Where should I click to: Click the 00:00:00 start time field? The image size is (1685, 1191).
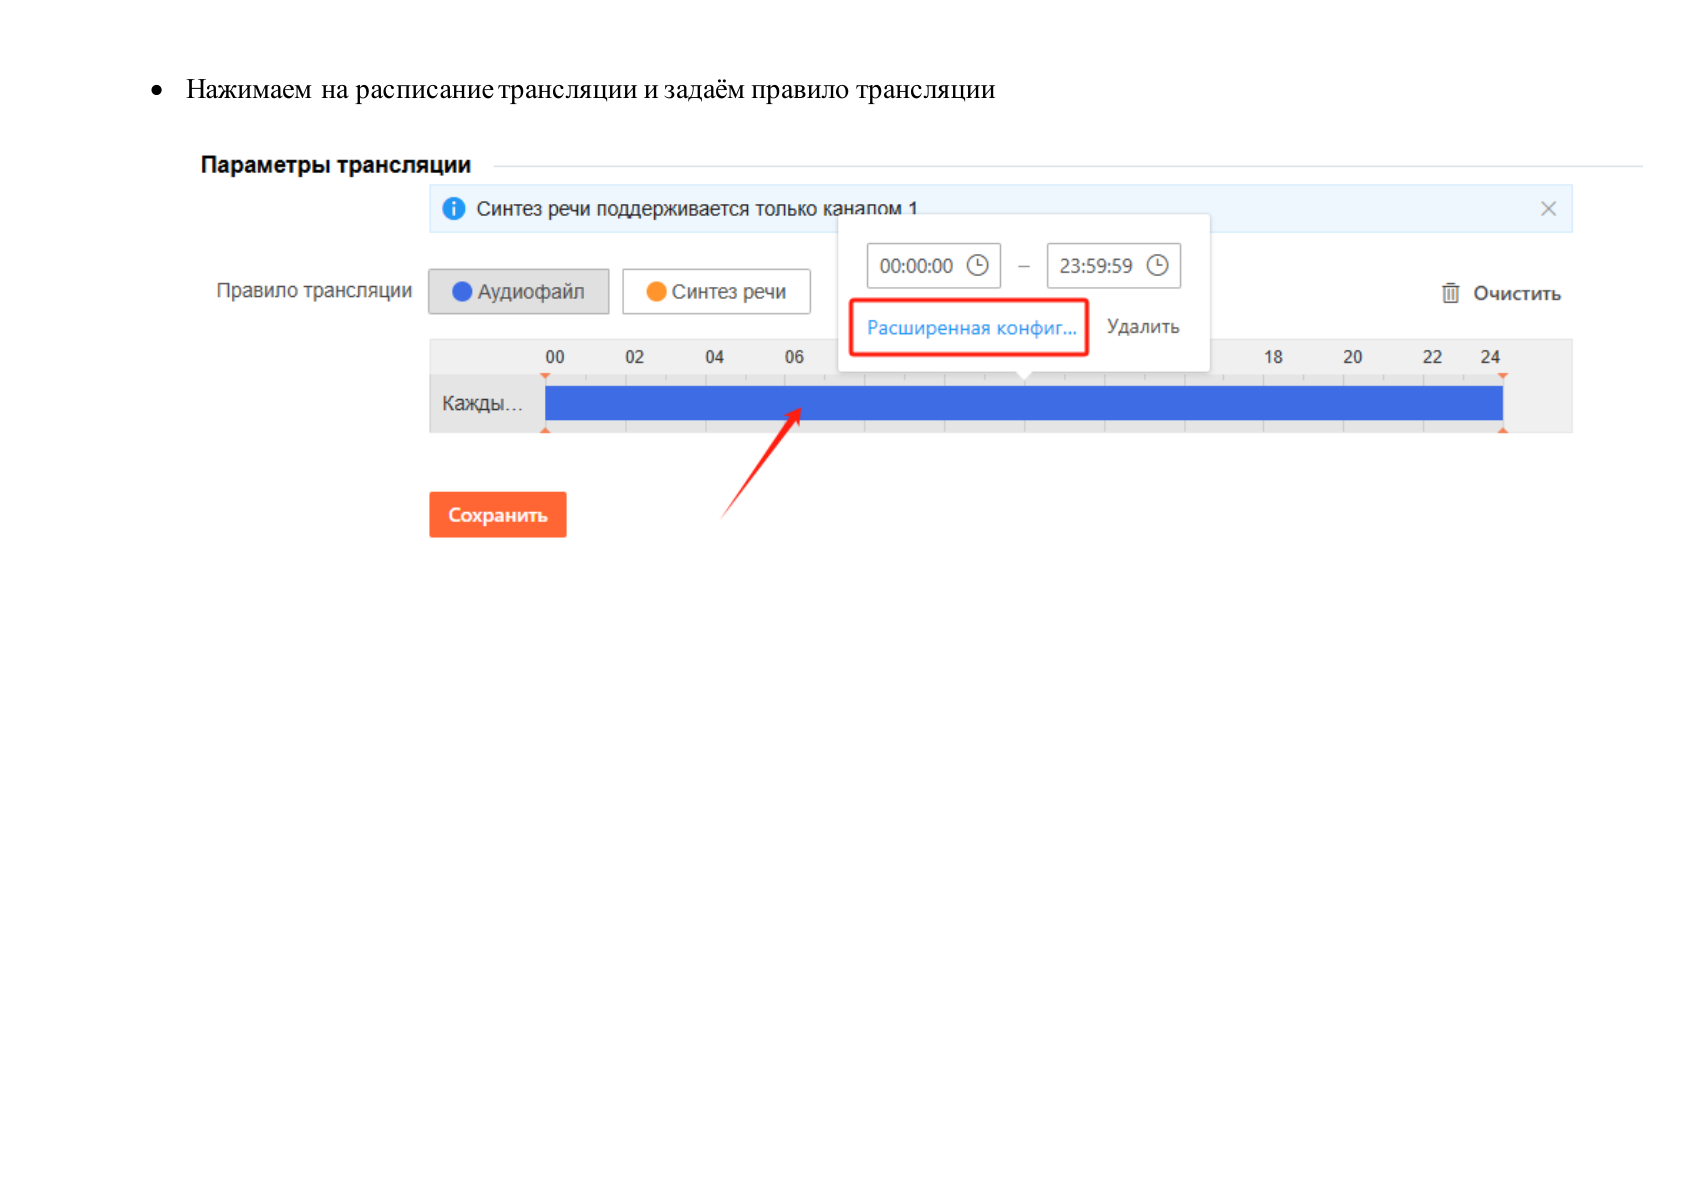934,265
